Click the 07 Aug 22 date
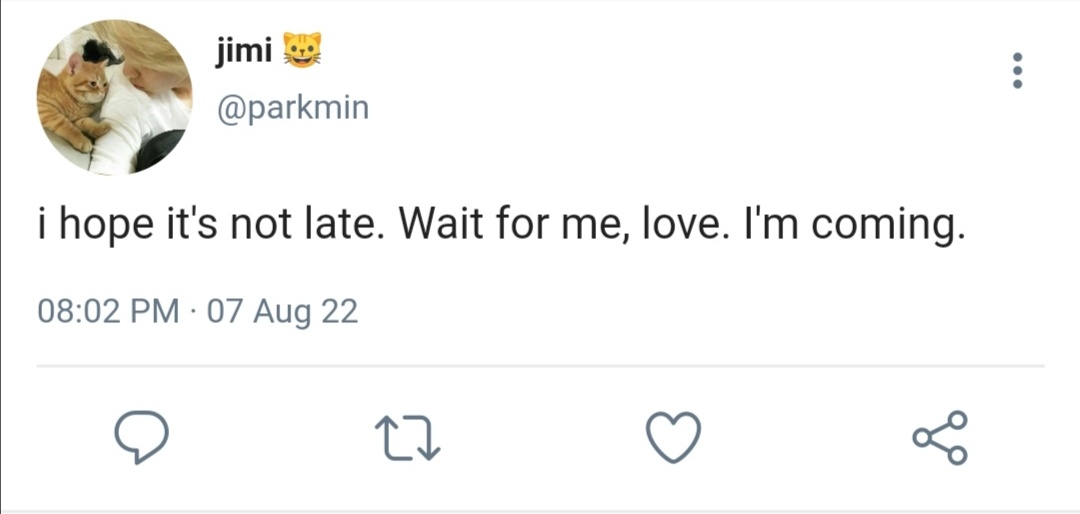The image size is (1080, 514). pos(282,312)
